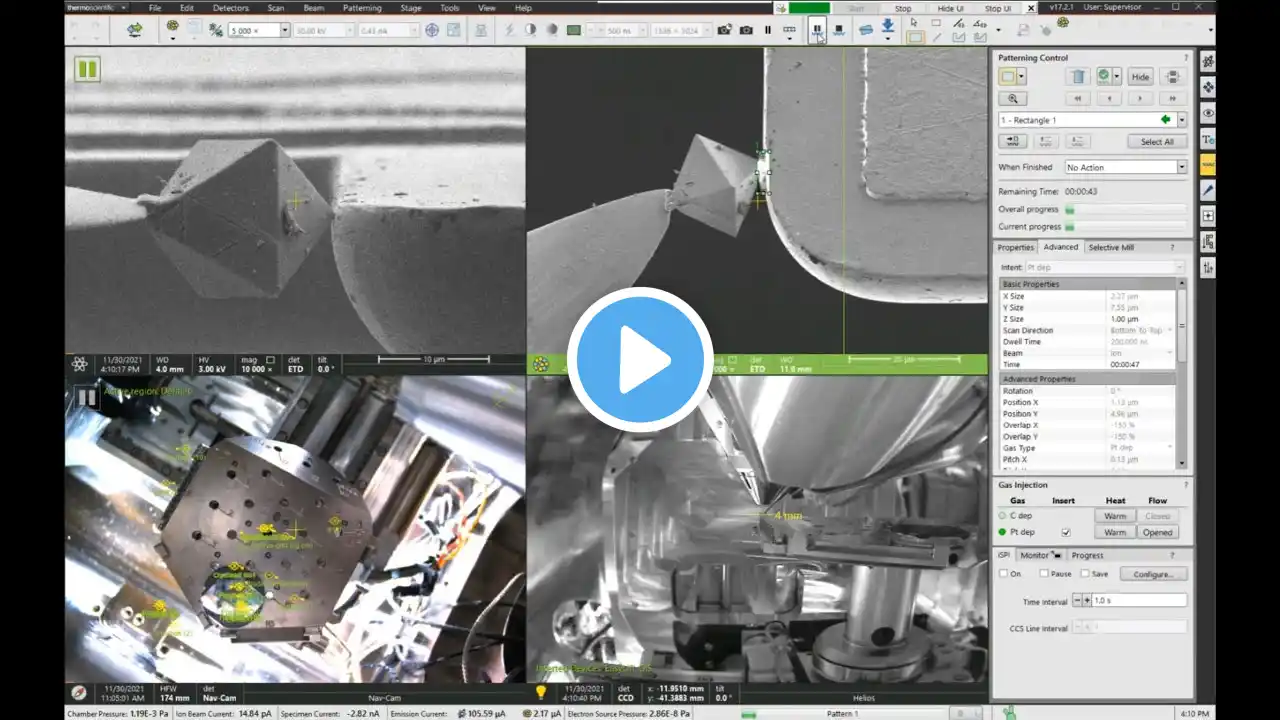The image size is (1280, 720).
Task: Open the File menu
Action: [155, 8]
